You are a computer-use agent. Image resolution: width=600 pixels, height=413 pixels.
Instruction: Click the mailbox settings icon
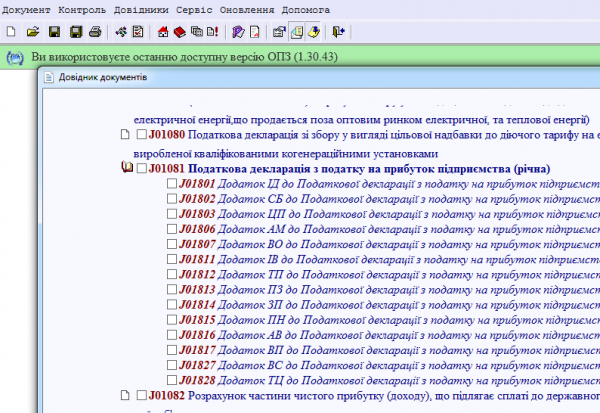(279, 31)
